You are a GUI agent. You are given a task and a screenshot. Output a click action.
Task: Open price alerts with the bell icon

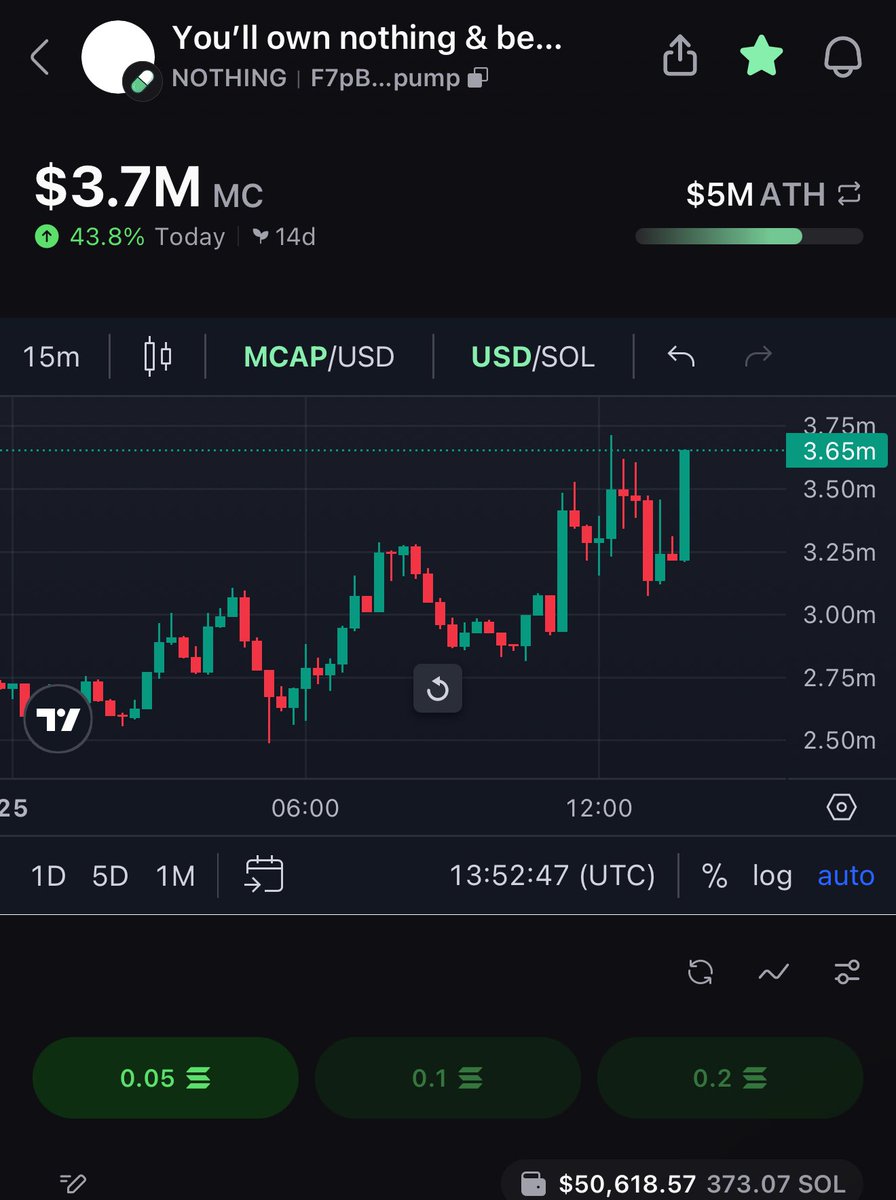[843, 57]
